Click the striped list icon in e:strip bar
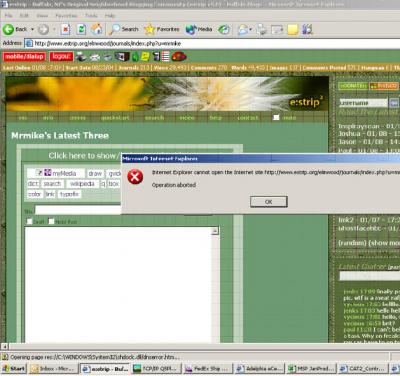400x376 pixels. tap(166, 56)
